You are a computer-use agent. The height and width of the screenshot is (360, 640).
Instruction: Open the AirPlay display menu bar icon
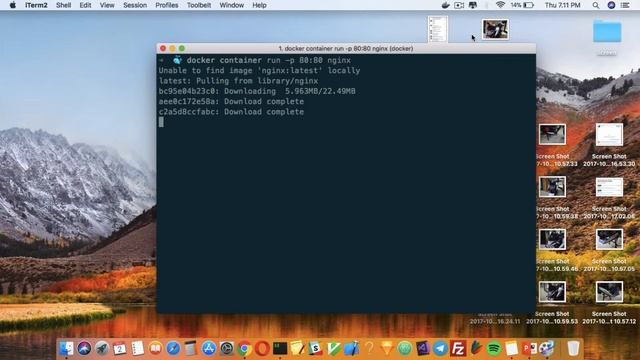[x=473, y=5]
